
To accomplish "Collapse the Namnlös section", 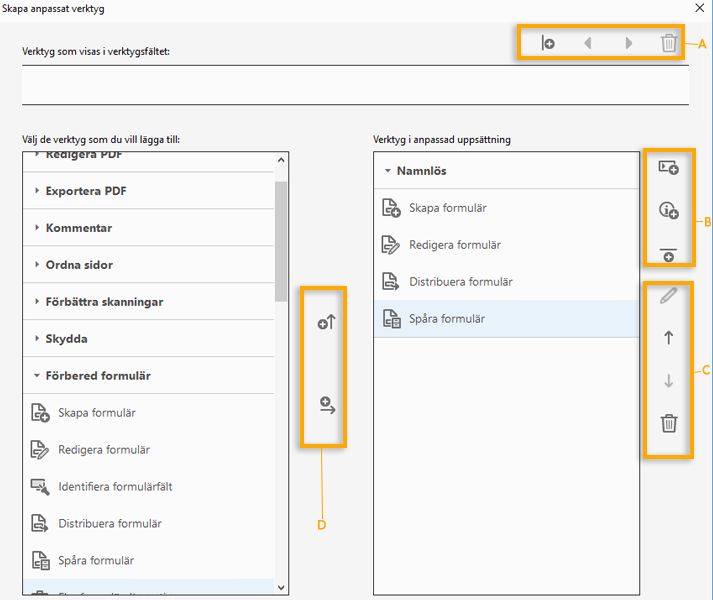I will point(387,171).
